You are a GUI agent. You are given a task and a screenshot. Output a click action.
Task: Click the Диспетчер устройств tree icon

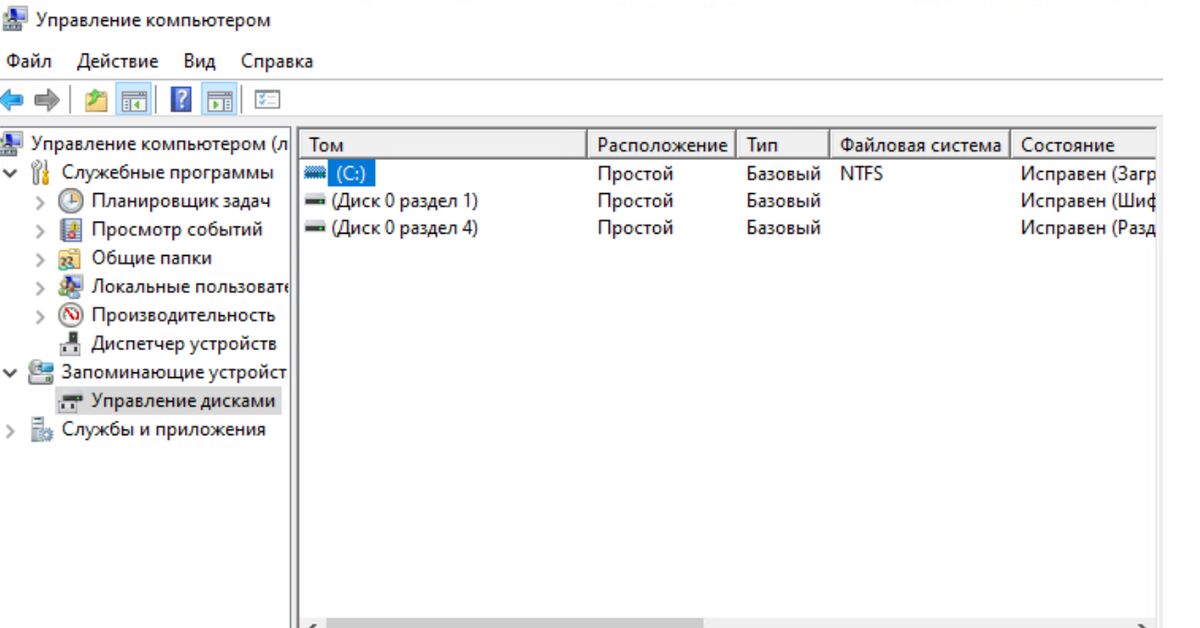click(71, 344)
